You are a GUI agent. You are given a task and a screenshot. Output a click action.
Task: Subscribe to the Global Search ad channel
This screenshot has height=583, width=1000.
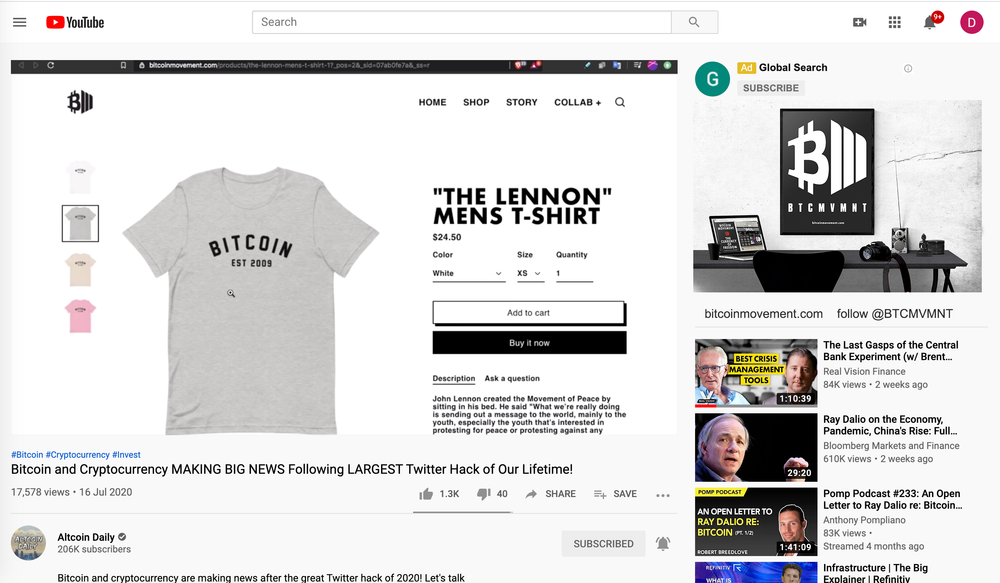point(770,88)
